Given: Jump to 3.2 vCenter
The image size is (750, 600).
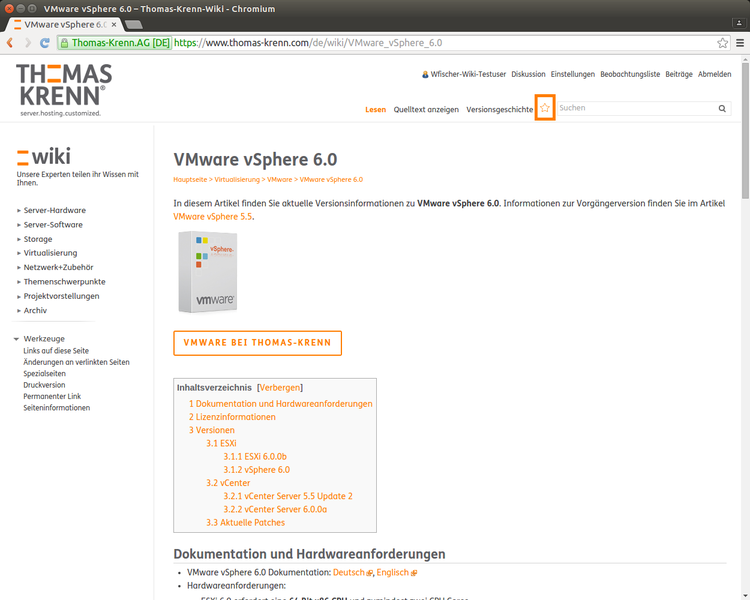Looking at the screenshot, I should 228,483.
